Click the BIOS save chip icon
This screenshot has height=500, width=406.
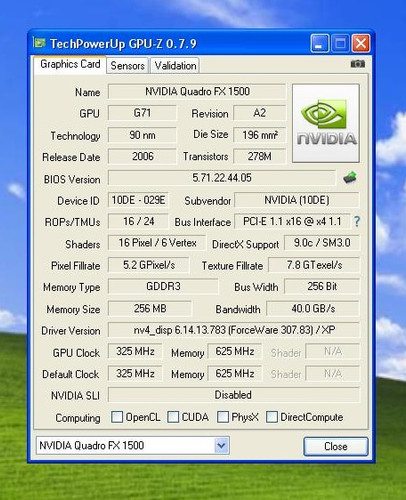pos(350,177)
